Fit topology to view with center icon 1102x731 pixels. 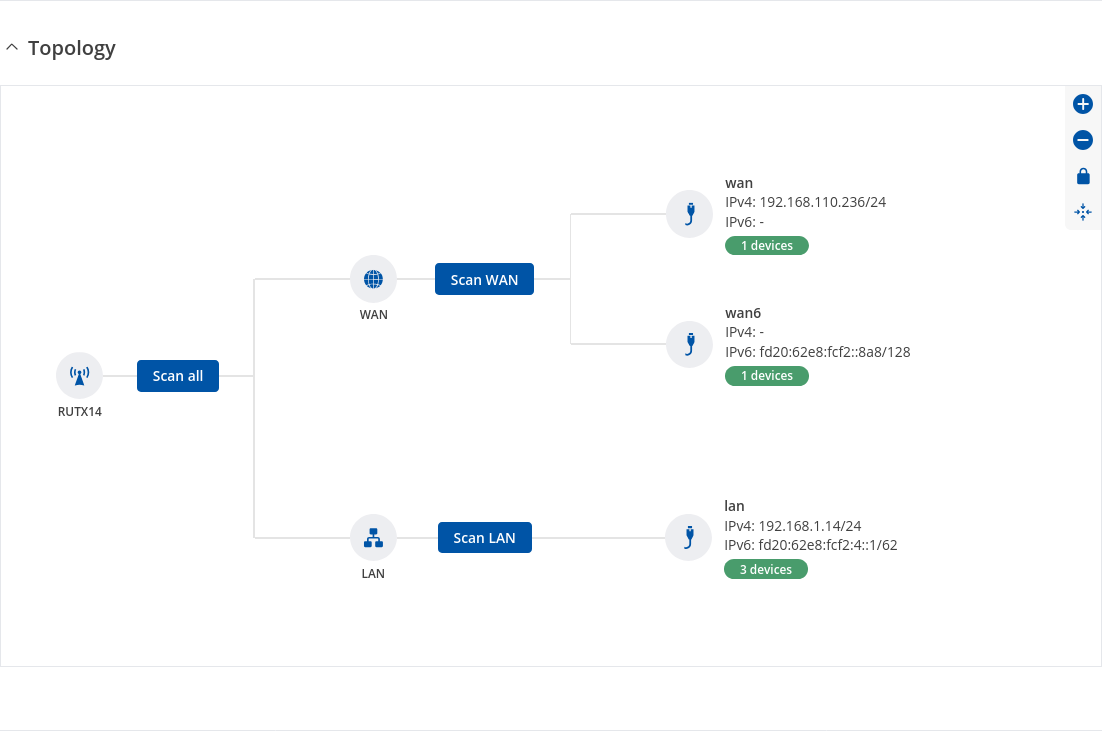1082,212
